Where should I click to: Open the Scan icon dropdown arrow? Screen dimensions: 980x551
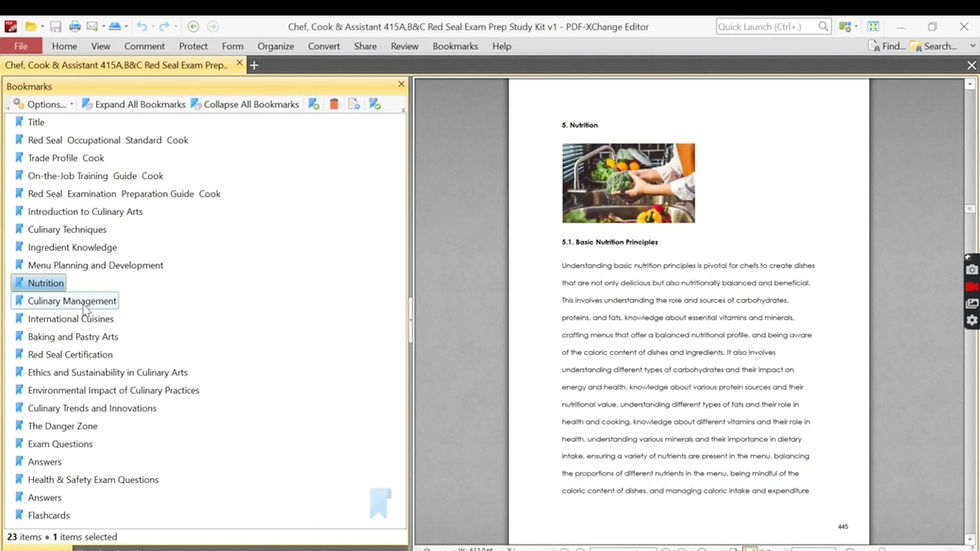(x=126, y=27)
